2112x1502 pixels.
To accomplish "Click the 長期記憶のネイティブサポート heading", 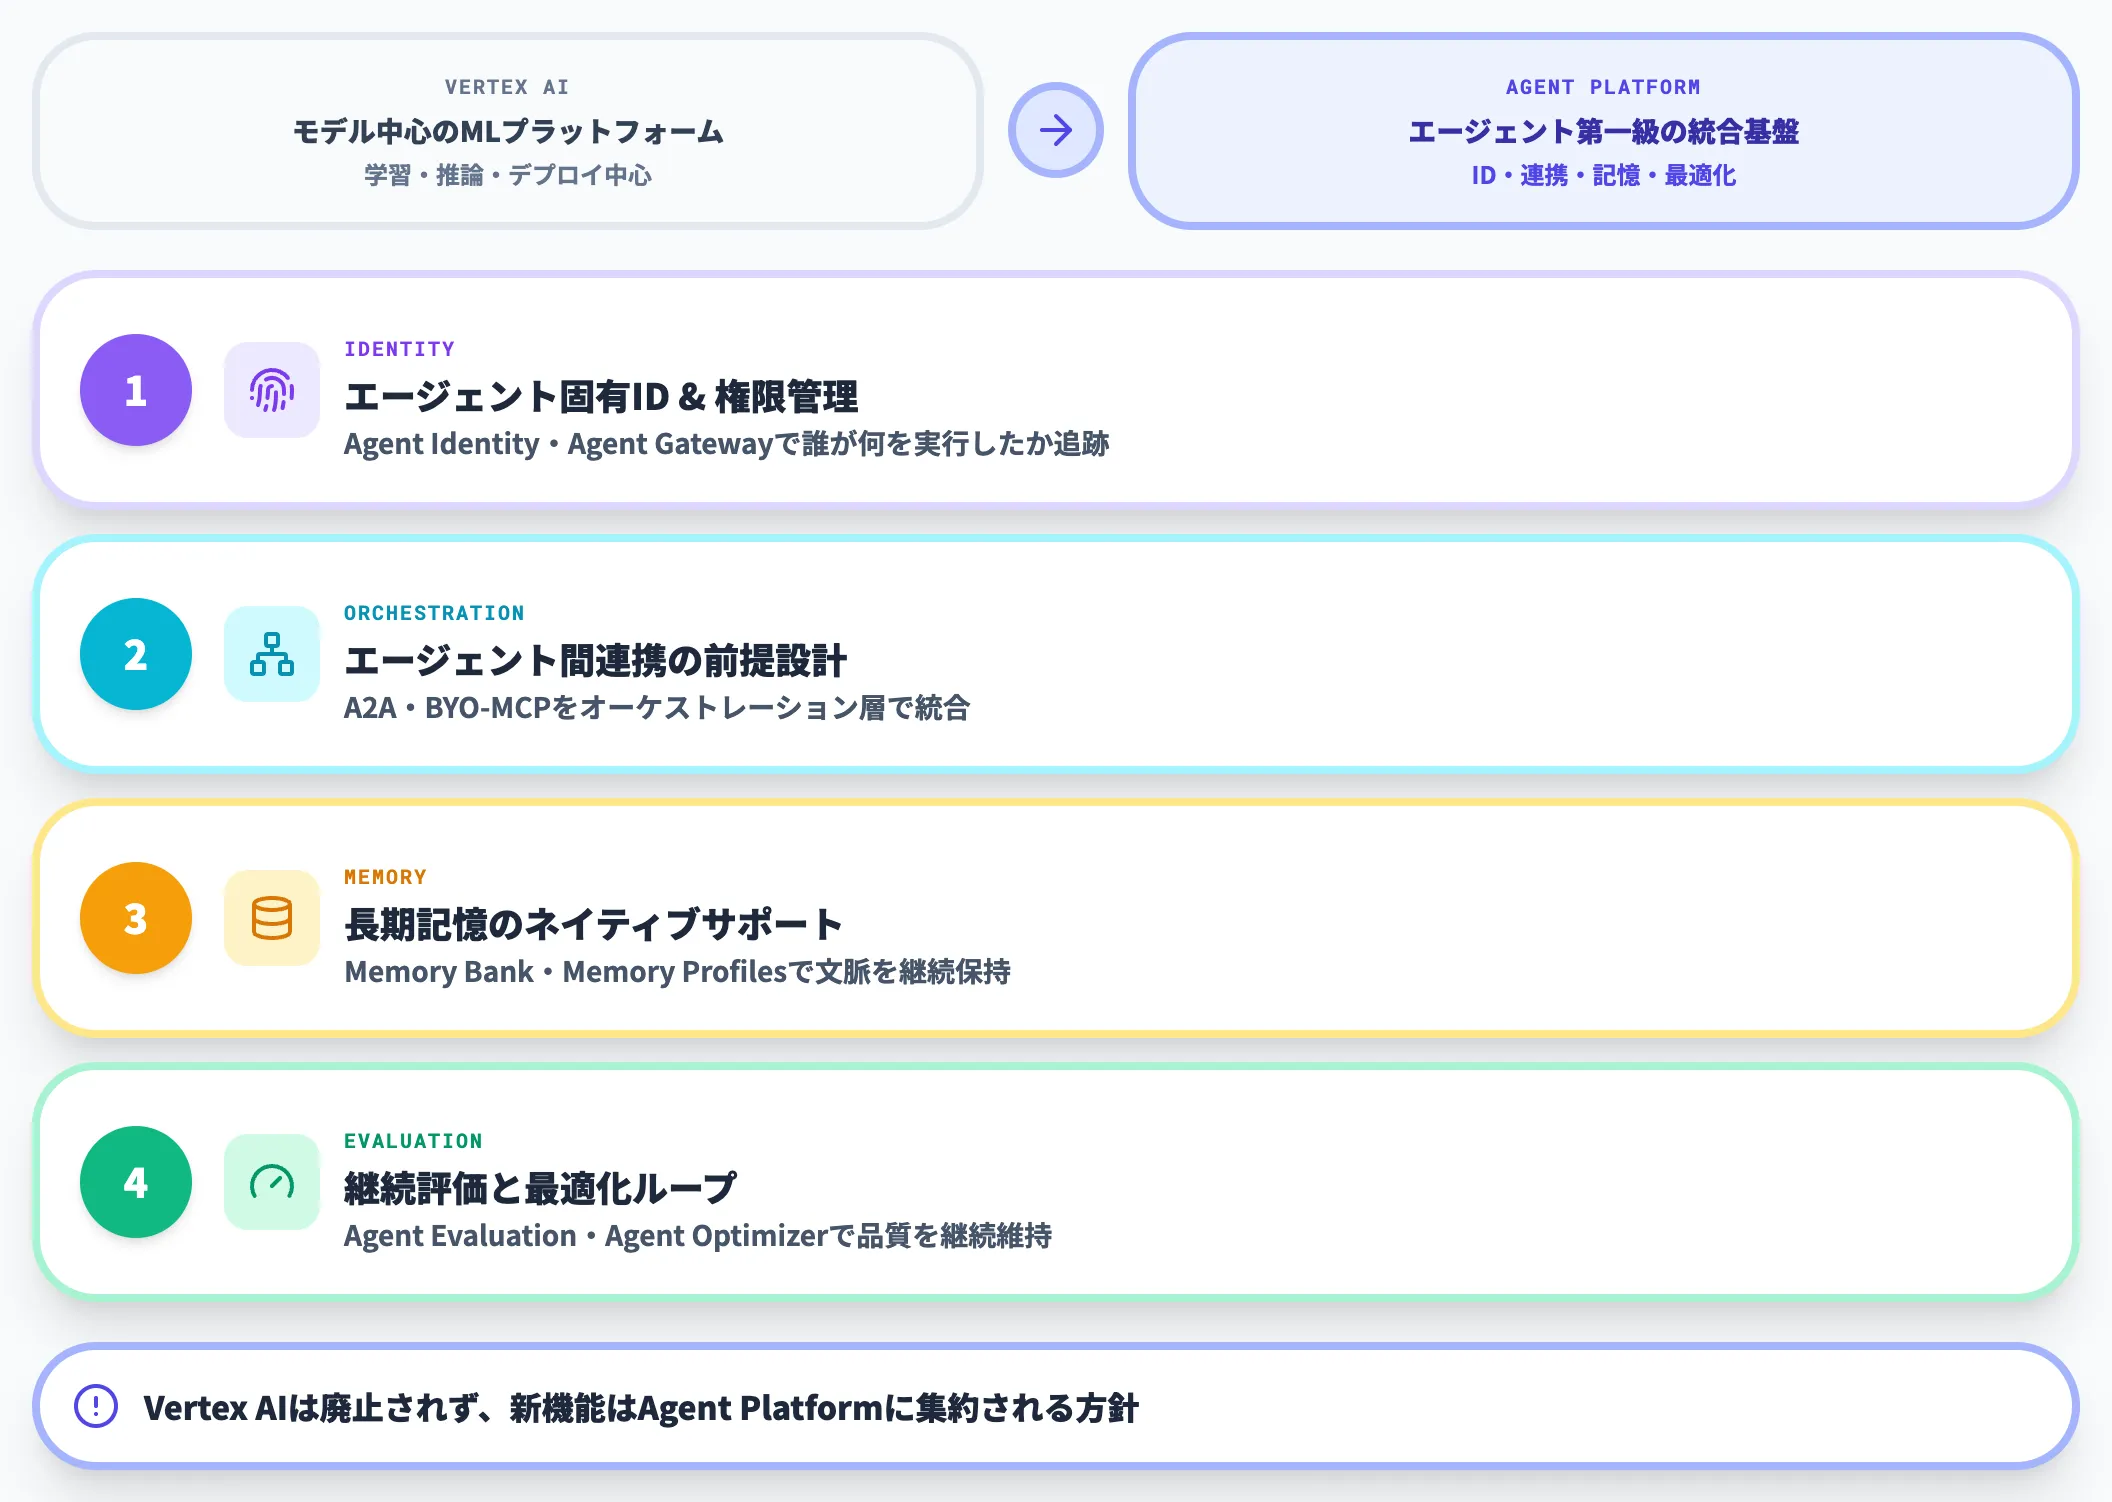I will coord(594,925).
